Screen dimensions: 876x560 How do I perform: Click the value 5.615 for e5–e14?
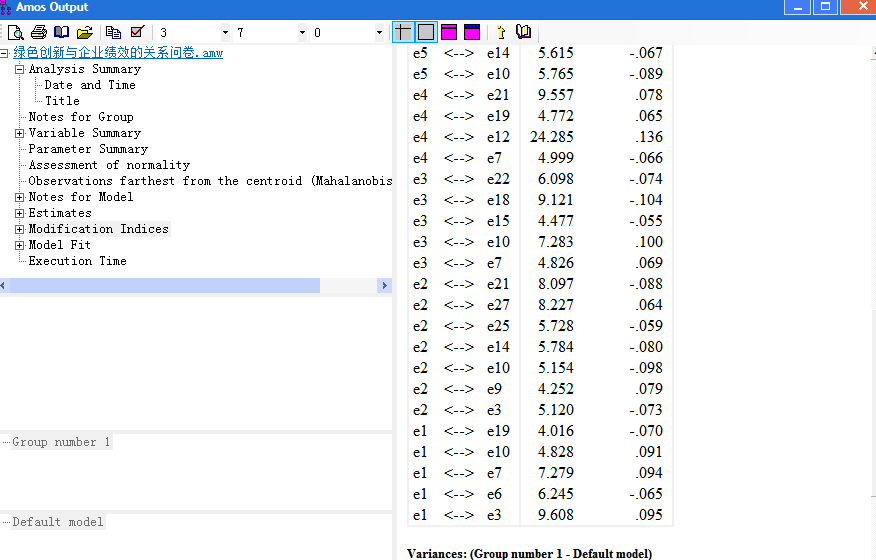556,53
